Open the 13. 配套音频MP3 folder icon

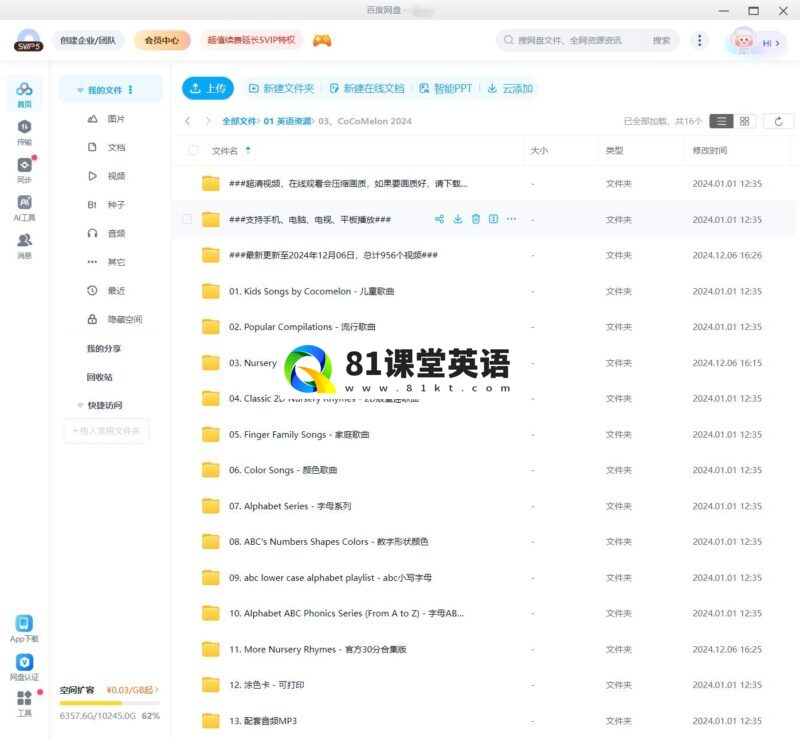211,721
